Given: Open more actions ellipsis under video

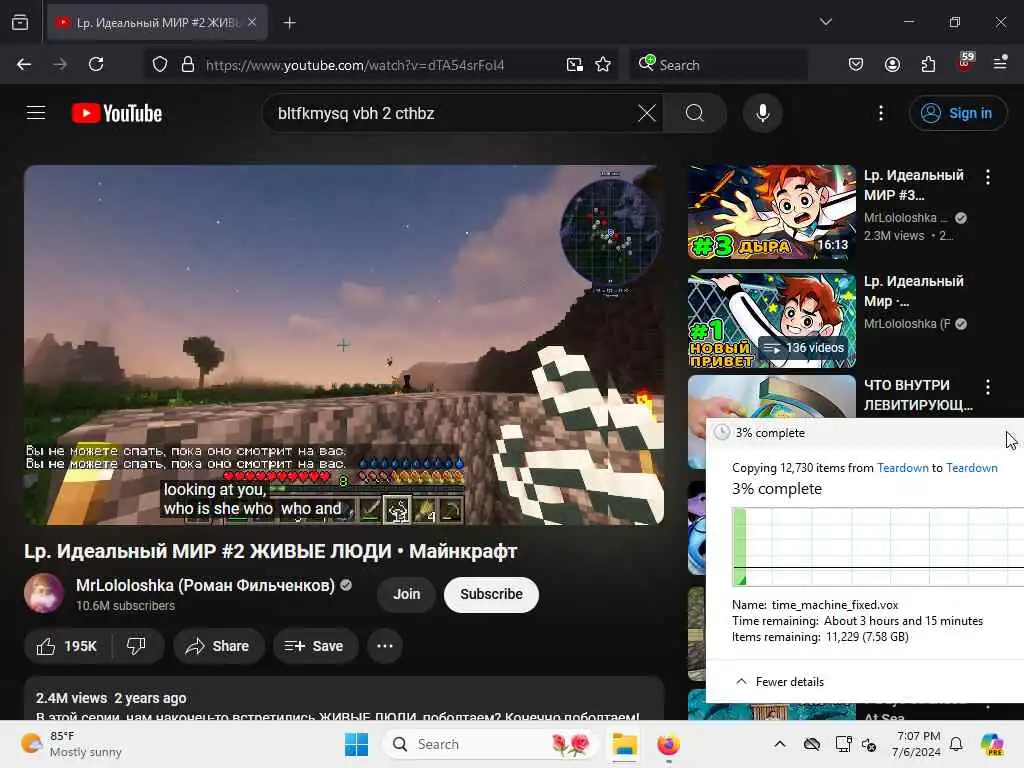Looking at the screenshot, I should click(x=385, y=646).
